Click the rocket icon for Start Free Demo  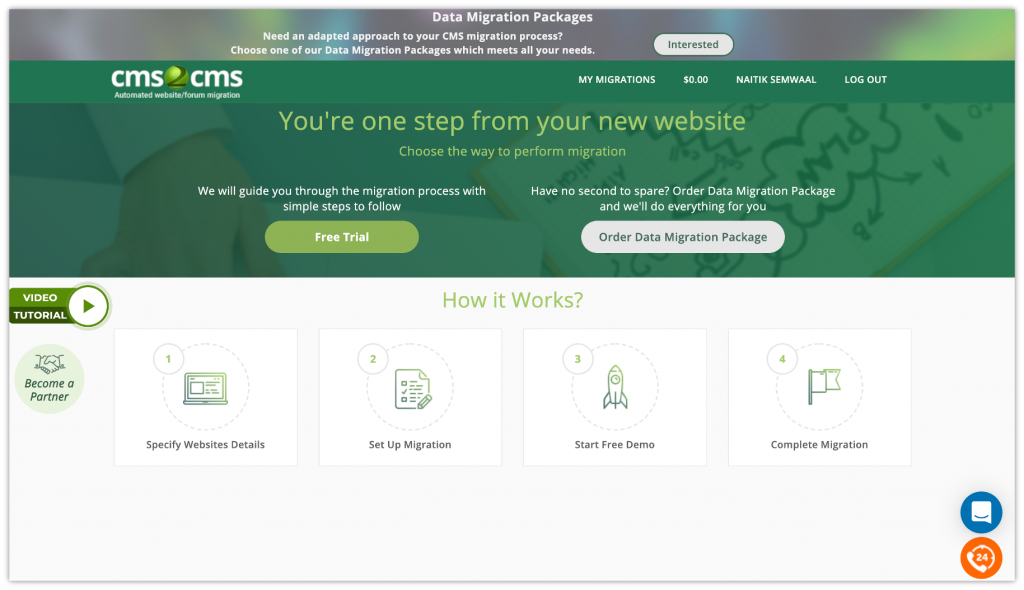click(x=614, y=388)
